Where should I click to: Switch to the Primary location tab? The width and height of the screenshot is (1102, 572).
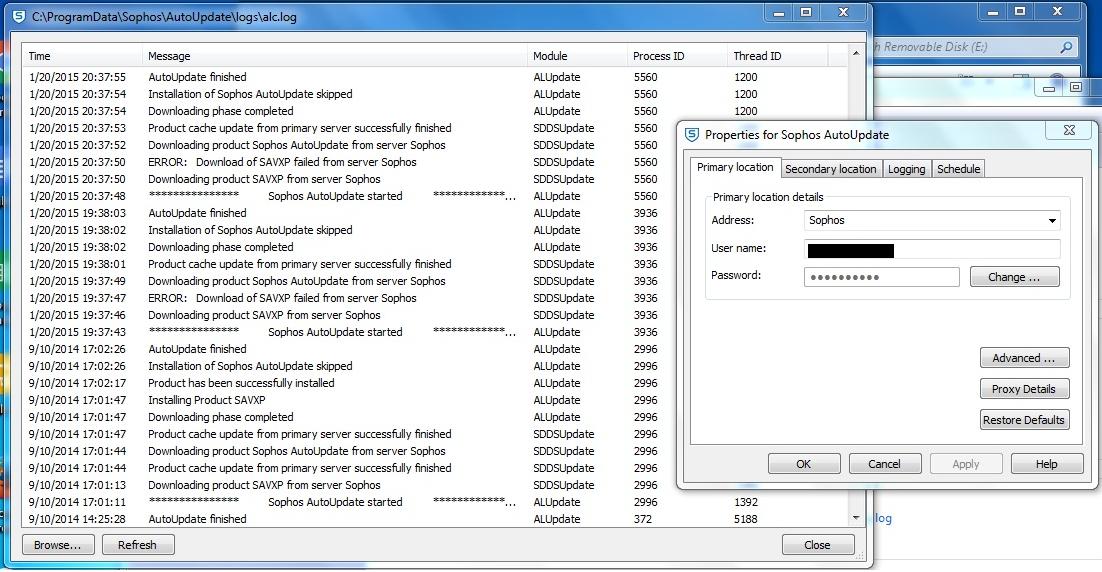coord(734,167)
